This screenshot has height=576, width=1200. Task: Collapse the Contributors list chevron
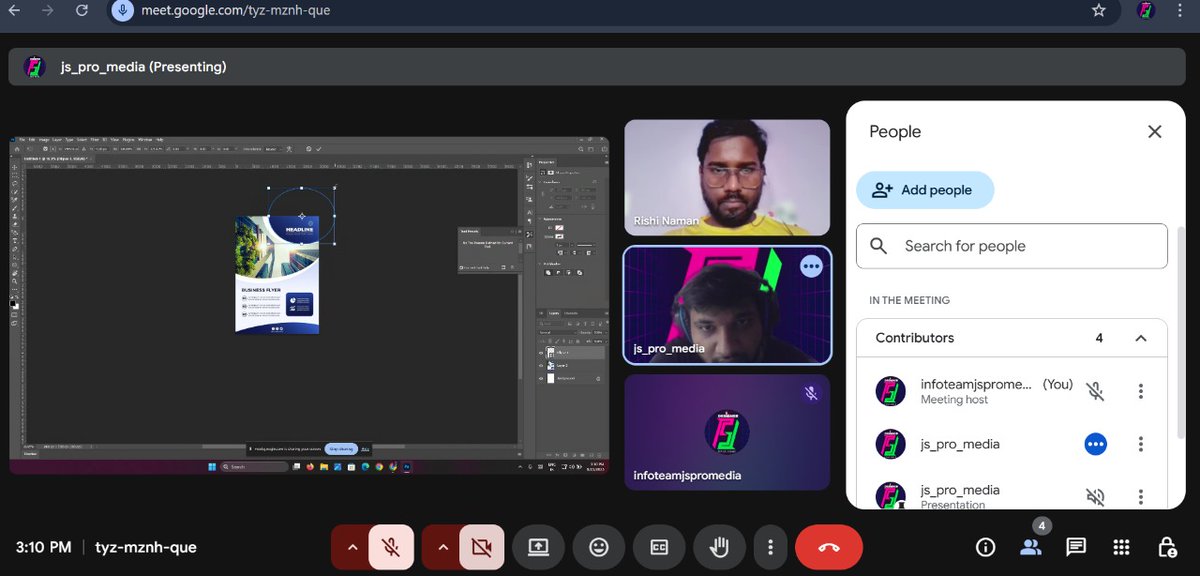coord(1141,338)
